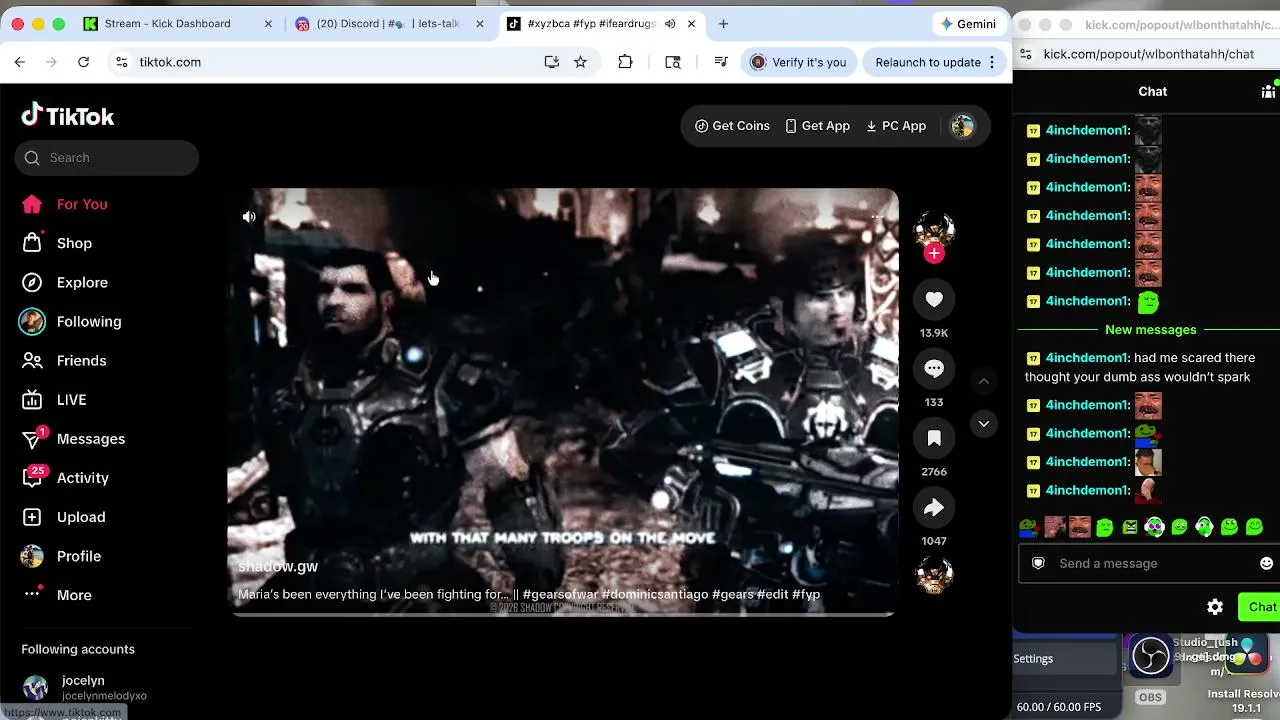The image size is (1280, 720).
Task: Open Chrome's three-dot menu
Action: tap(992, 62)
